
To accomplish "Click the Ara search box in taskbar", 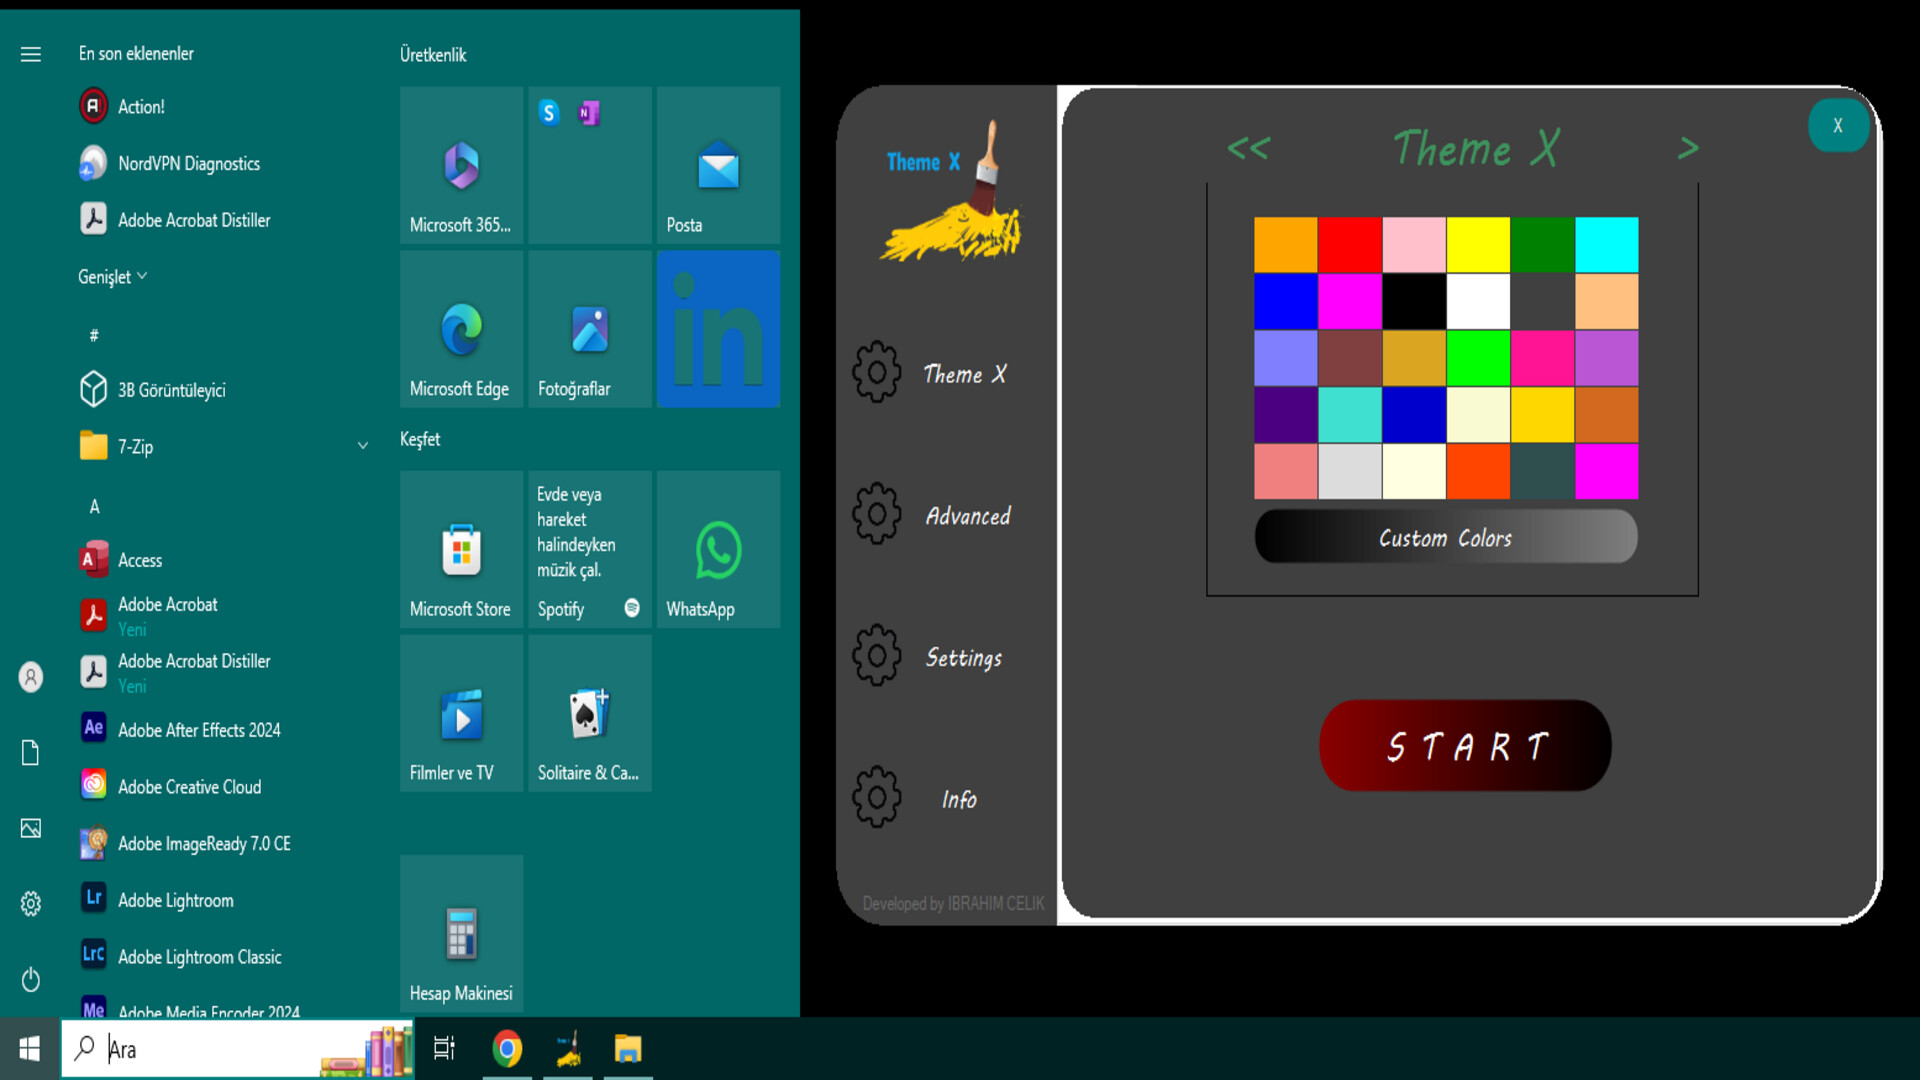I will coord(238,1049).
